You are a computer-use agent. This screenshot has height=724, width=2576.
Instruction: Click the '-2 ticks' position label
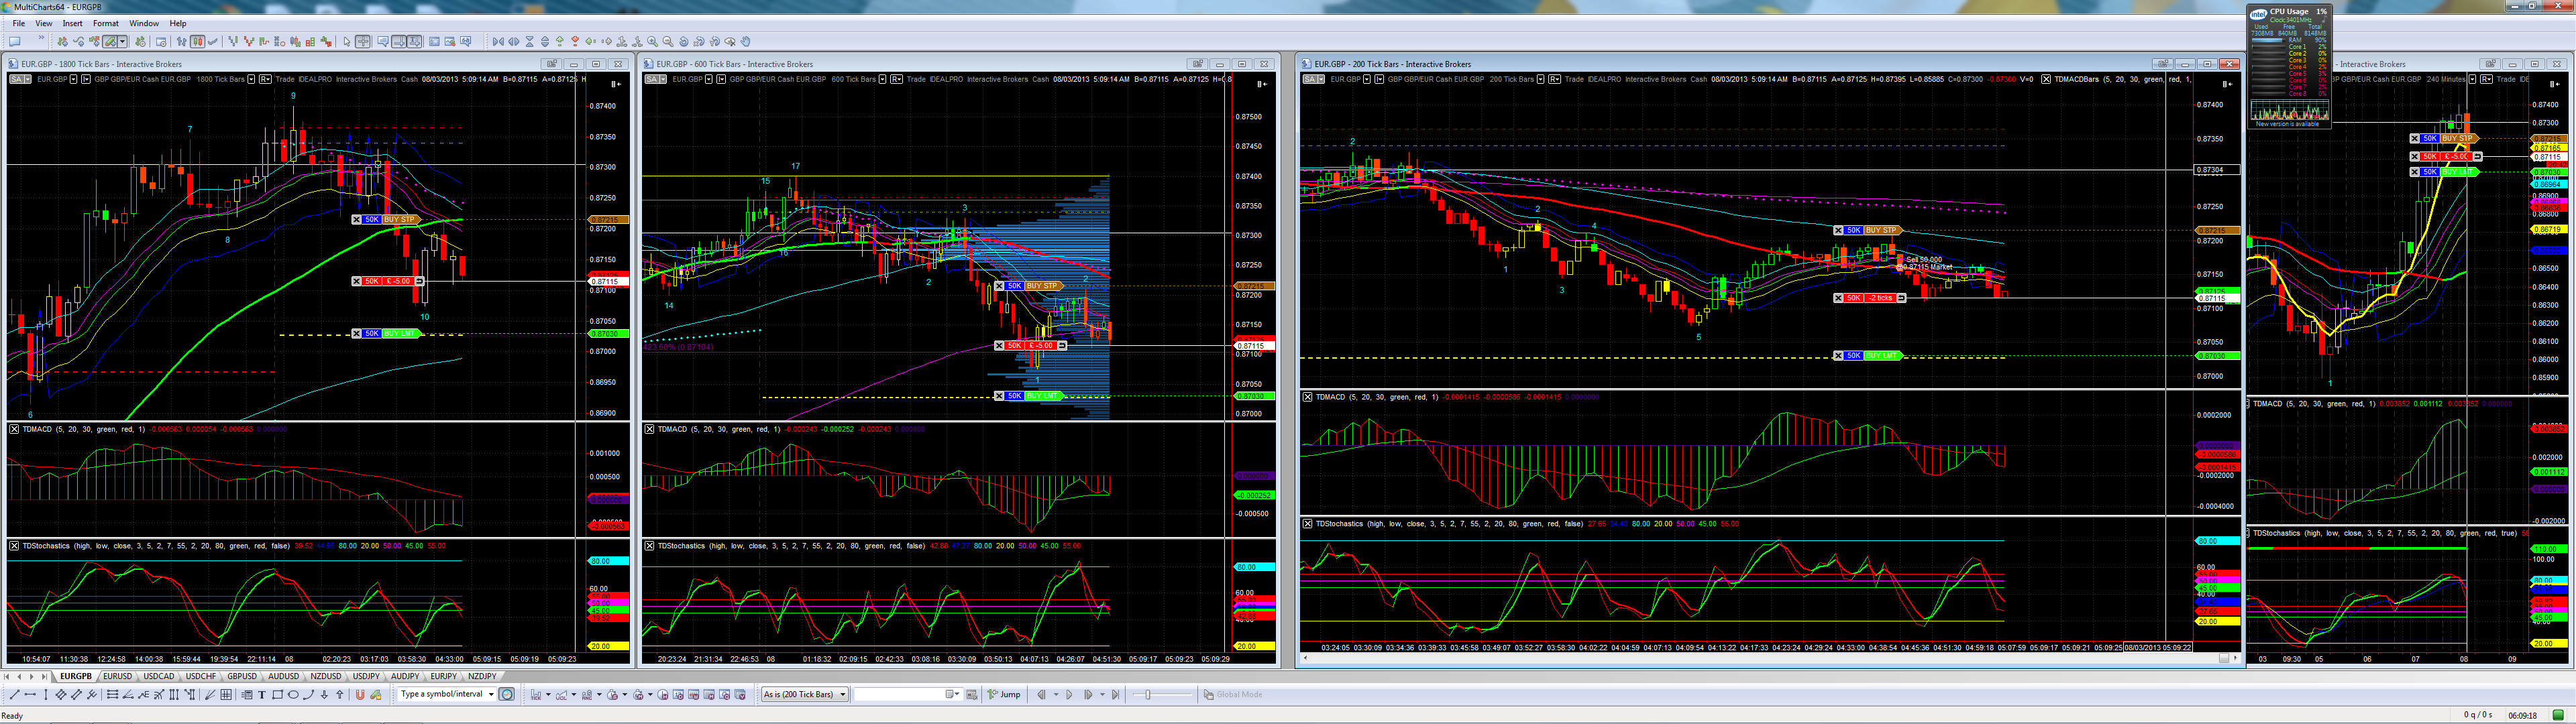1880,298
